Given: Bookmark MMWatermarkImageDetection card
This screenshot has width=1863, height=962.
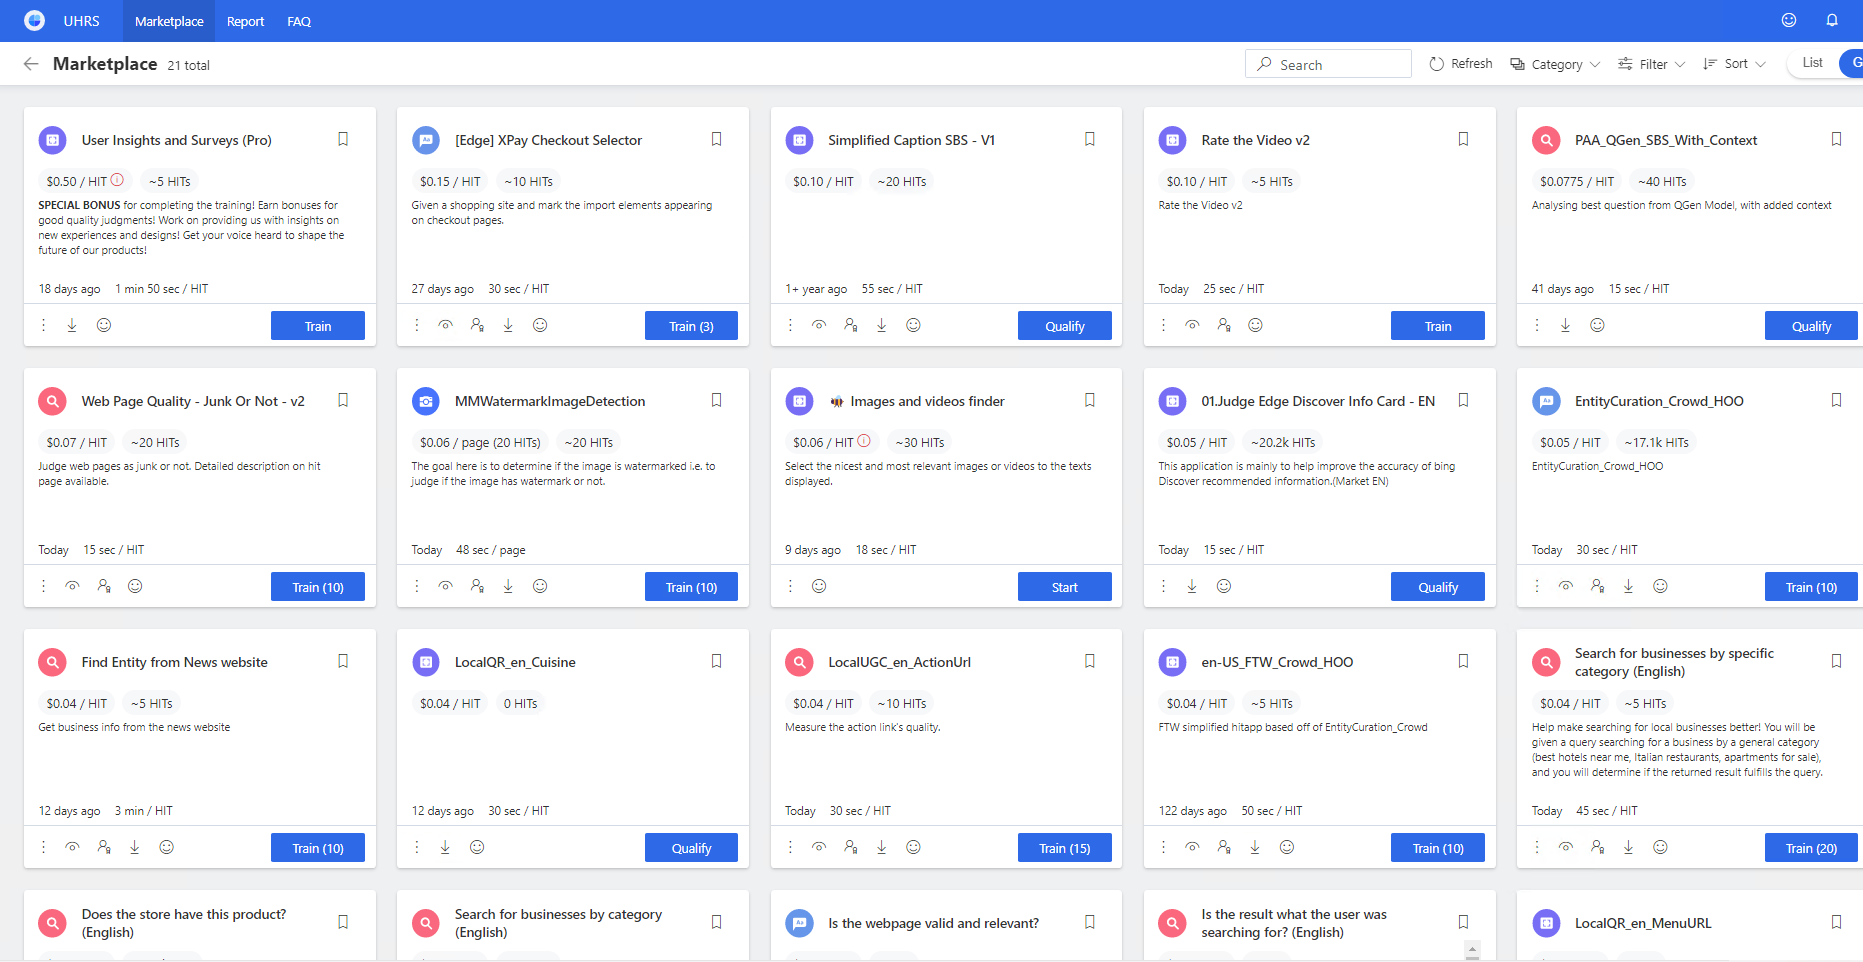Looking at the screenshot, I should click(x=716, y=400).
